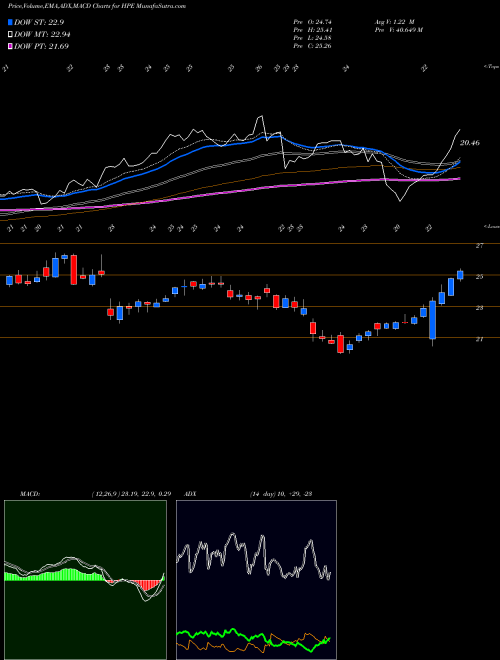Click the 'Pre V: 40.649 M' value
This screenshot has width=500, height=660.
398,30
